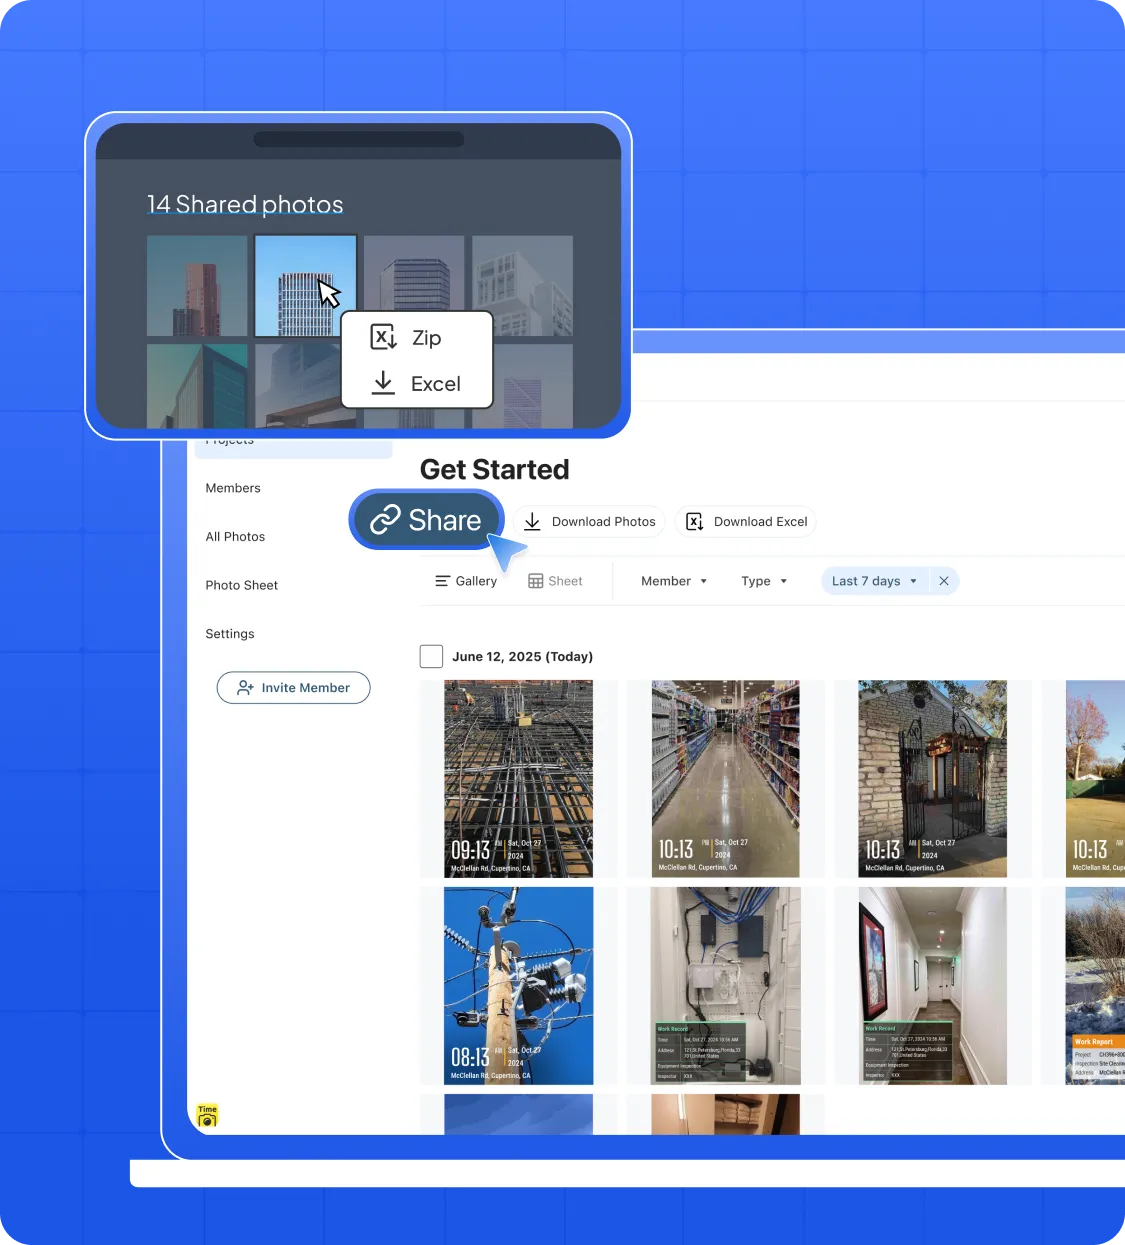Click the link icon inside the Share button
Viewport: 1125px width, 1245px height.
coord(385,520)
